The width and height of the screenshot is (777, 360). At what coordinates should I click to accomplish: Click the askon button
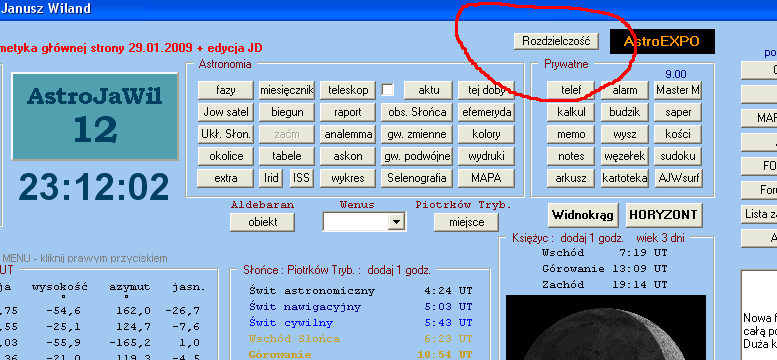(x=348, y=156)
